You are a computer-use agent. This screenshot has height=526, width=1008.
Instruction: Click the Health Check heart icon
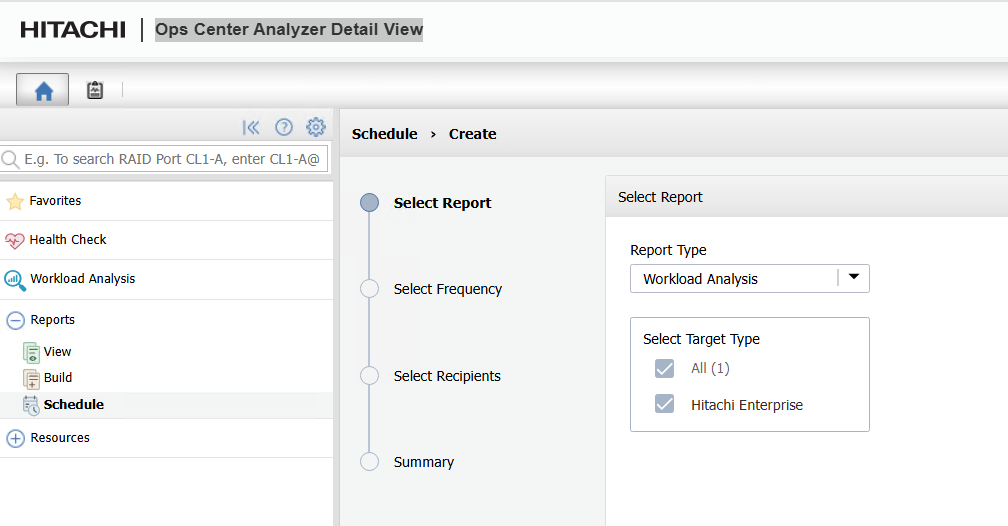[x=15, y=240]
